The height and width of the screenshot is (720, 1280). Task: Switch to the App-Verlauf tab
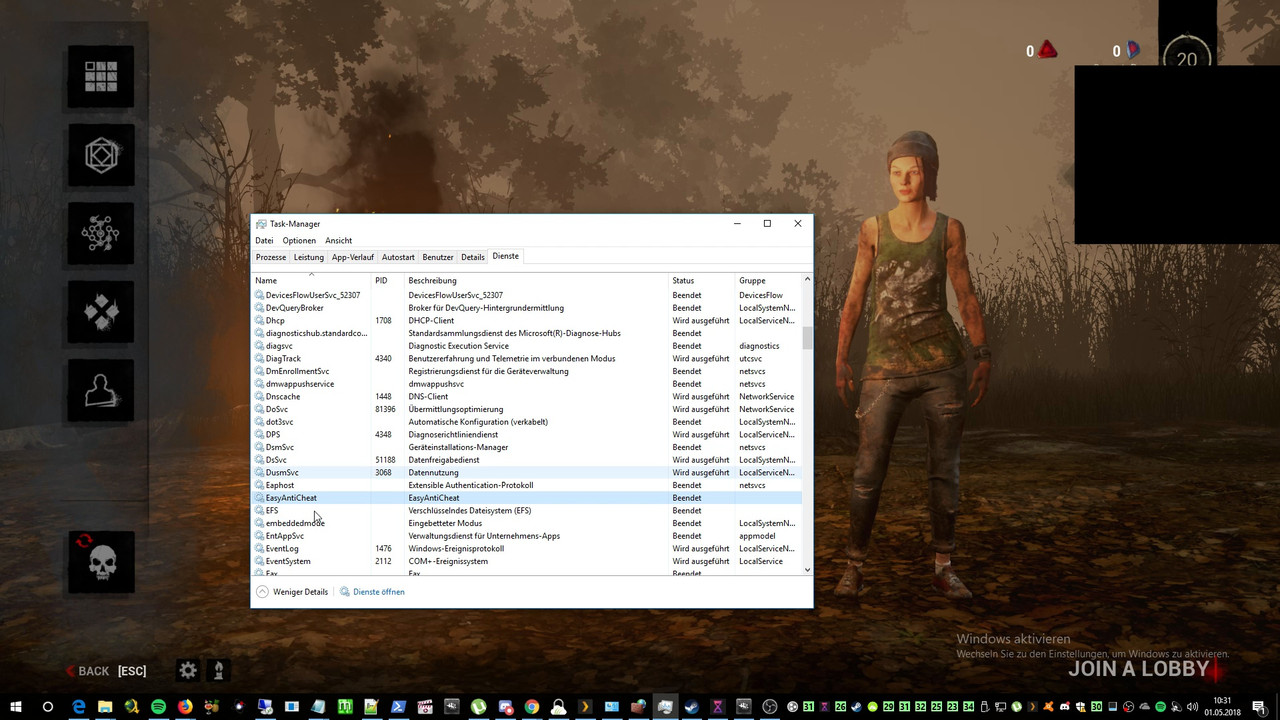coord(353,257)
